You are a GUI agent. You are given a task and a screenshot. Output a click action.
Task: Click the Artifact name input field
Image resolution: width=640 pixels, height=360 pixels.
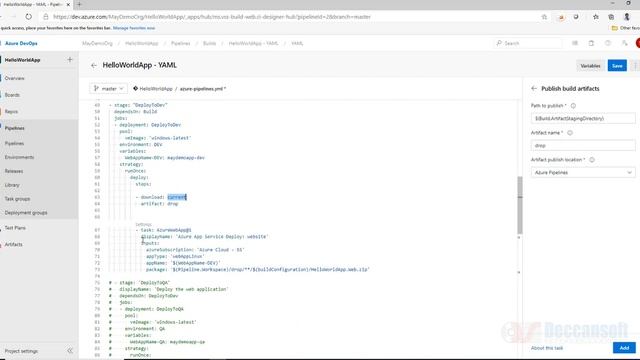tap(583, 145)
